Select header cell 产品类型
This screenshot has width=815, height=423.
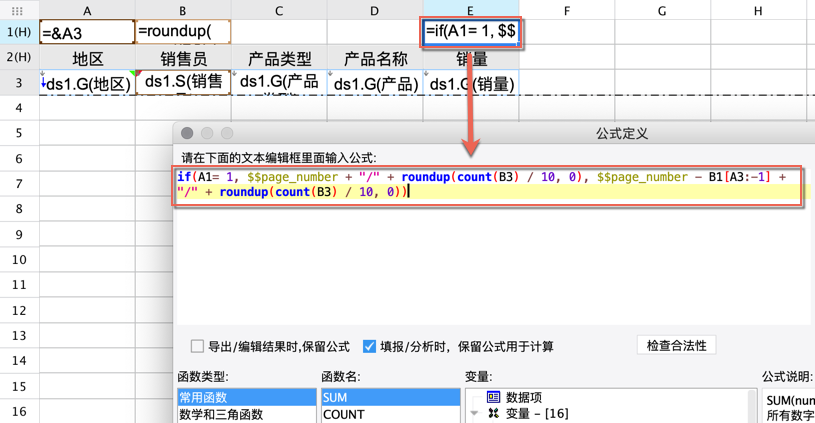point(279,58)
